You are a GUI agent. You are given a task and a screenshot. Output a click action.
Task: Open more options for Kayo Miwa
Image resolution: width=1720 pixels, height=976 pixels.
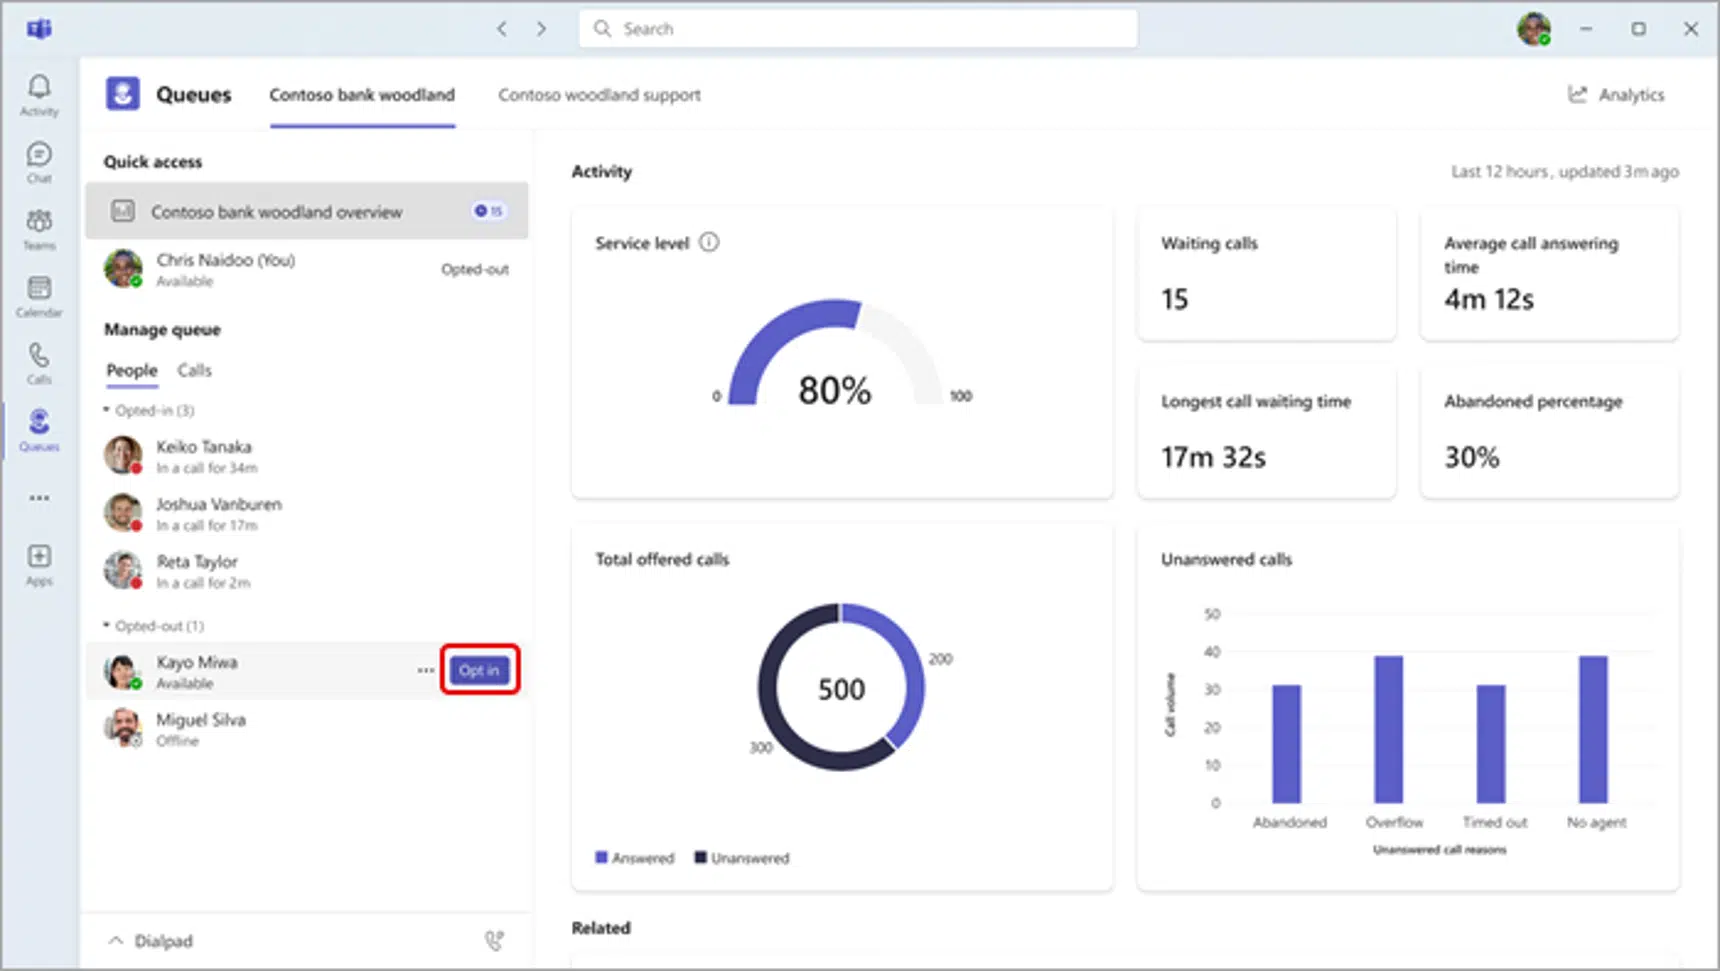tap(426, 670)
